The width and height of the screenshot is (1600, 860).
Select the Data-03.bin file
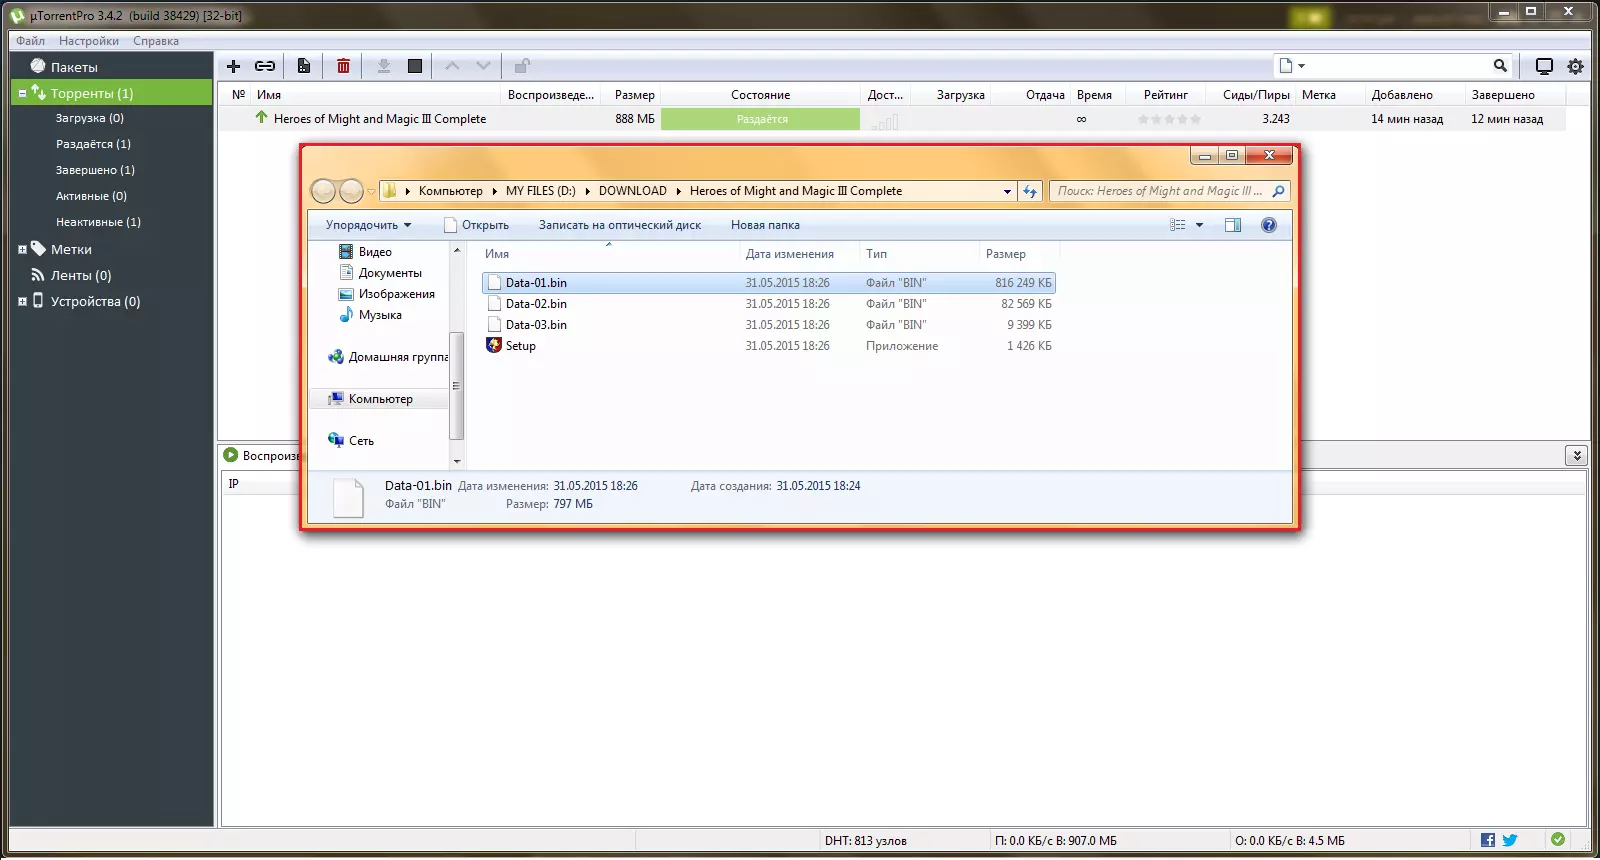(x=768, y=325)
